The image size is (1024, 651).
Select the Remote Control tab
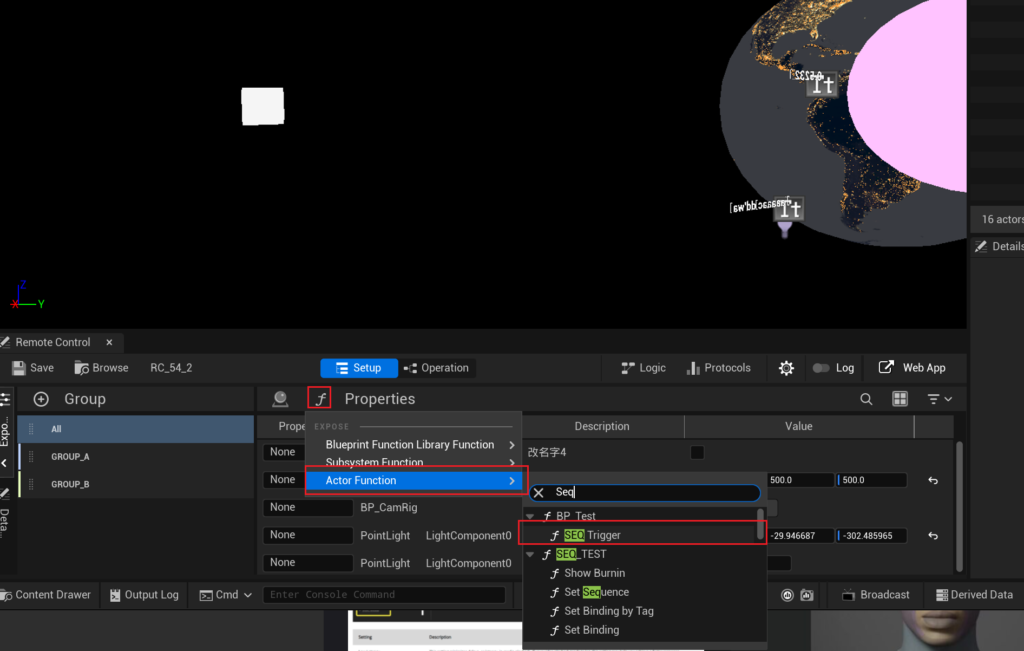pos(52,342)
